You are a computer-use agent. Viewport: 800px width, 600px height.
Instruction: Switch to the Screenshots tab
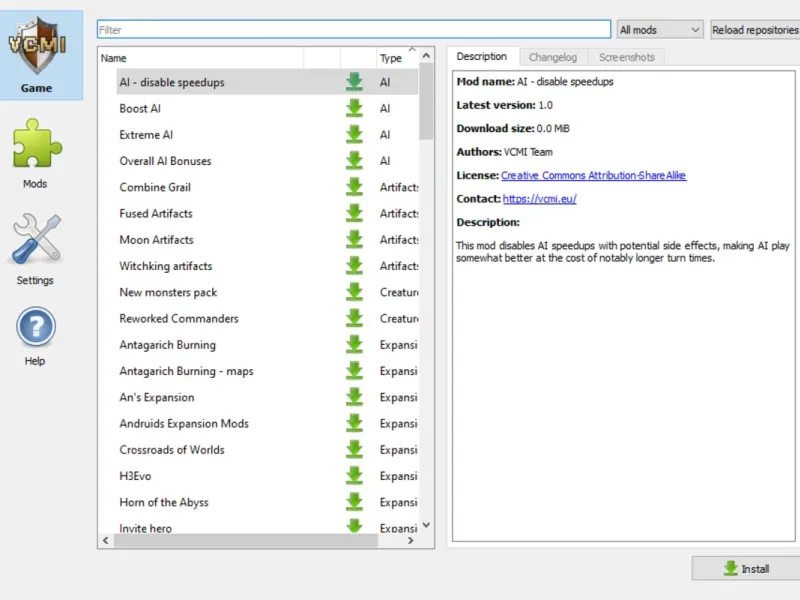pos(627,57)
